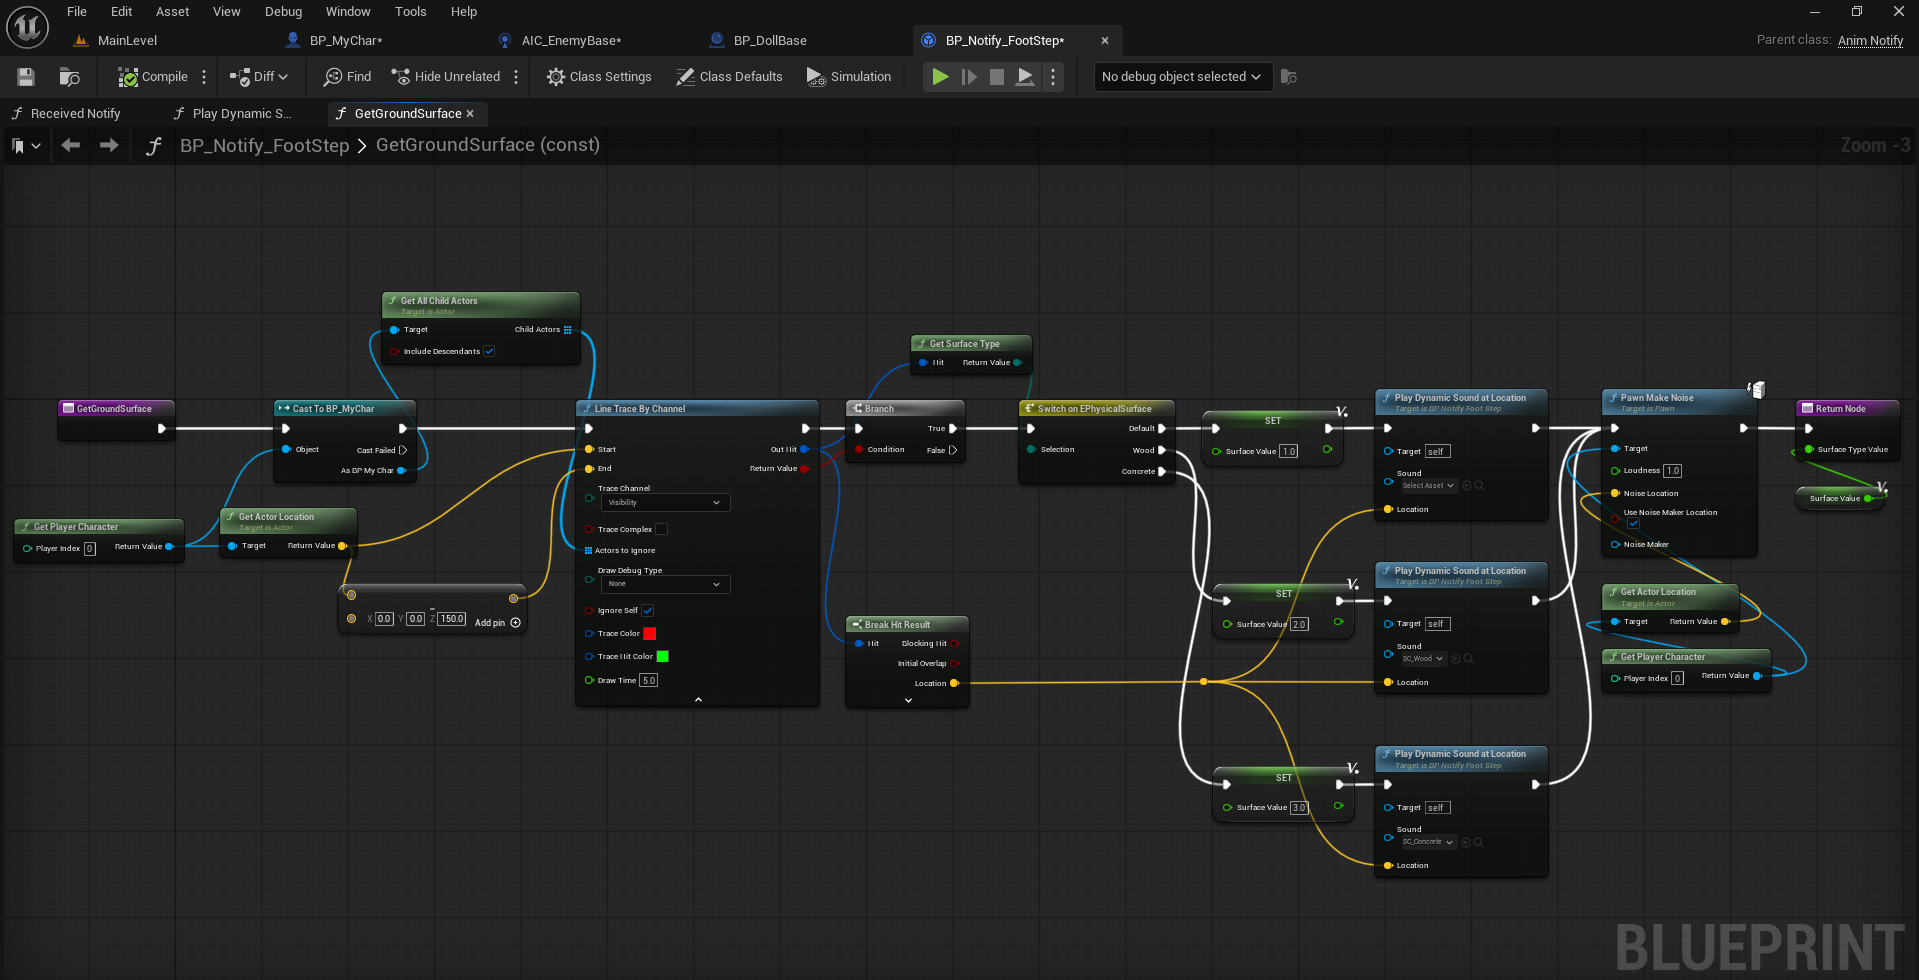Screen dimensions: 1919x980
Task: Click the browse icon beside the SC_Wood dropdown
Action: pos(1469,659)
